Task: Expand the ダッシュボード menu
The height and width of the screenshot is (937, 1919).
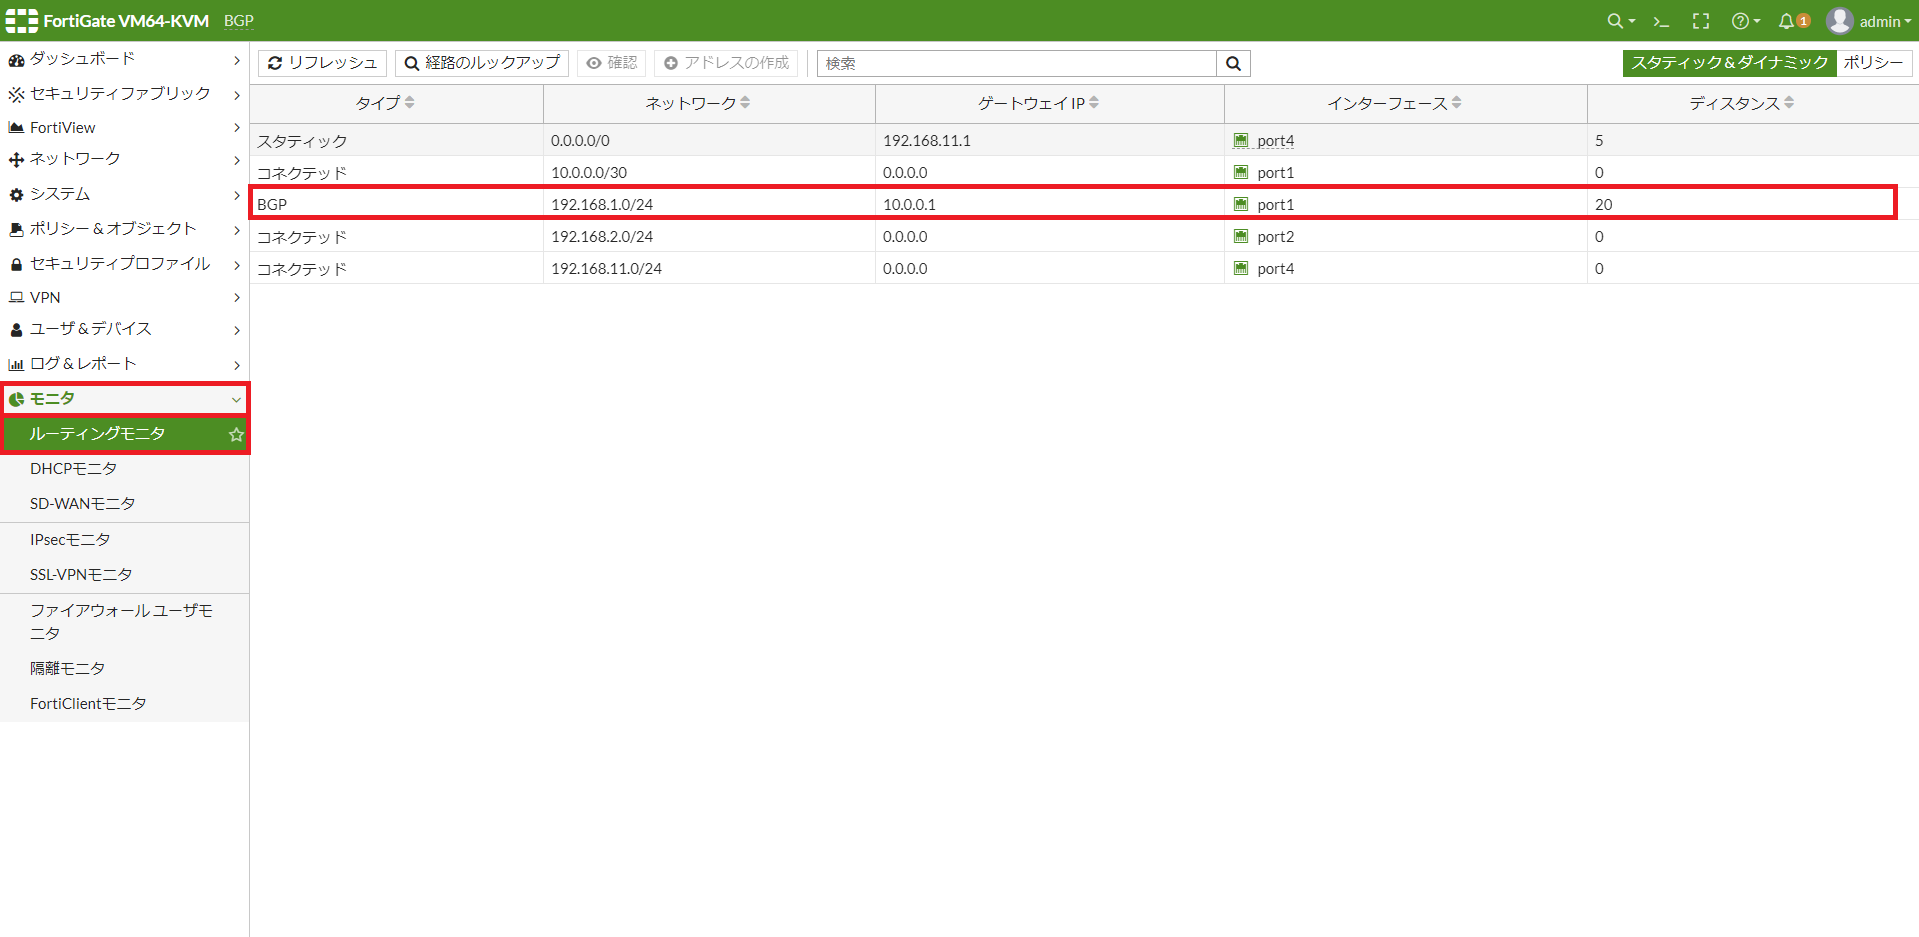Action: point(124,59)
